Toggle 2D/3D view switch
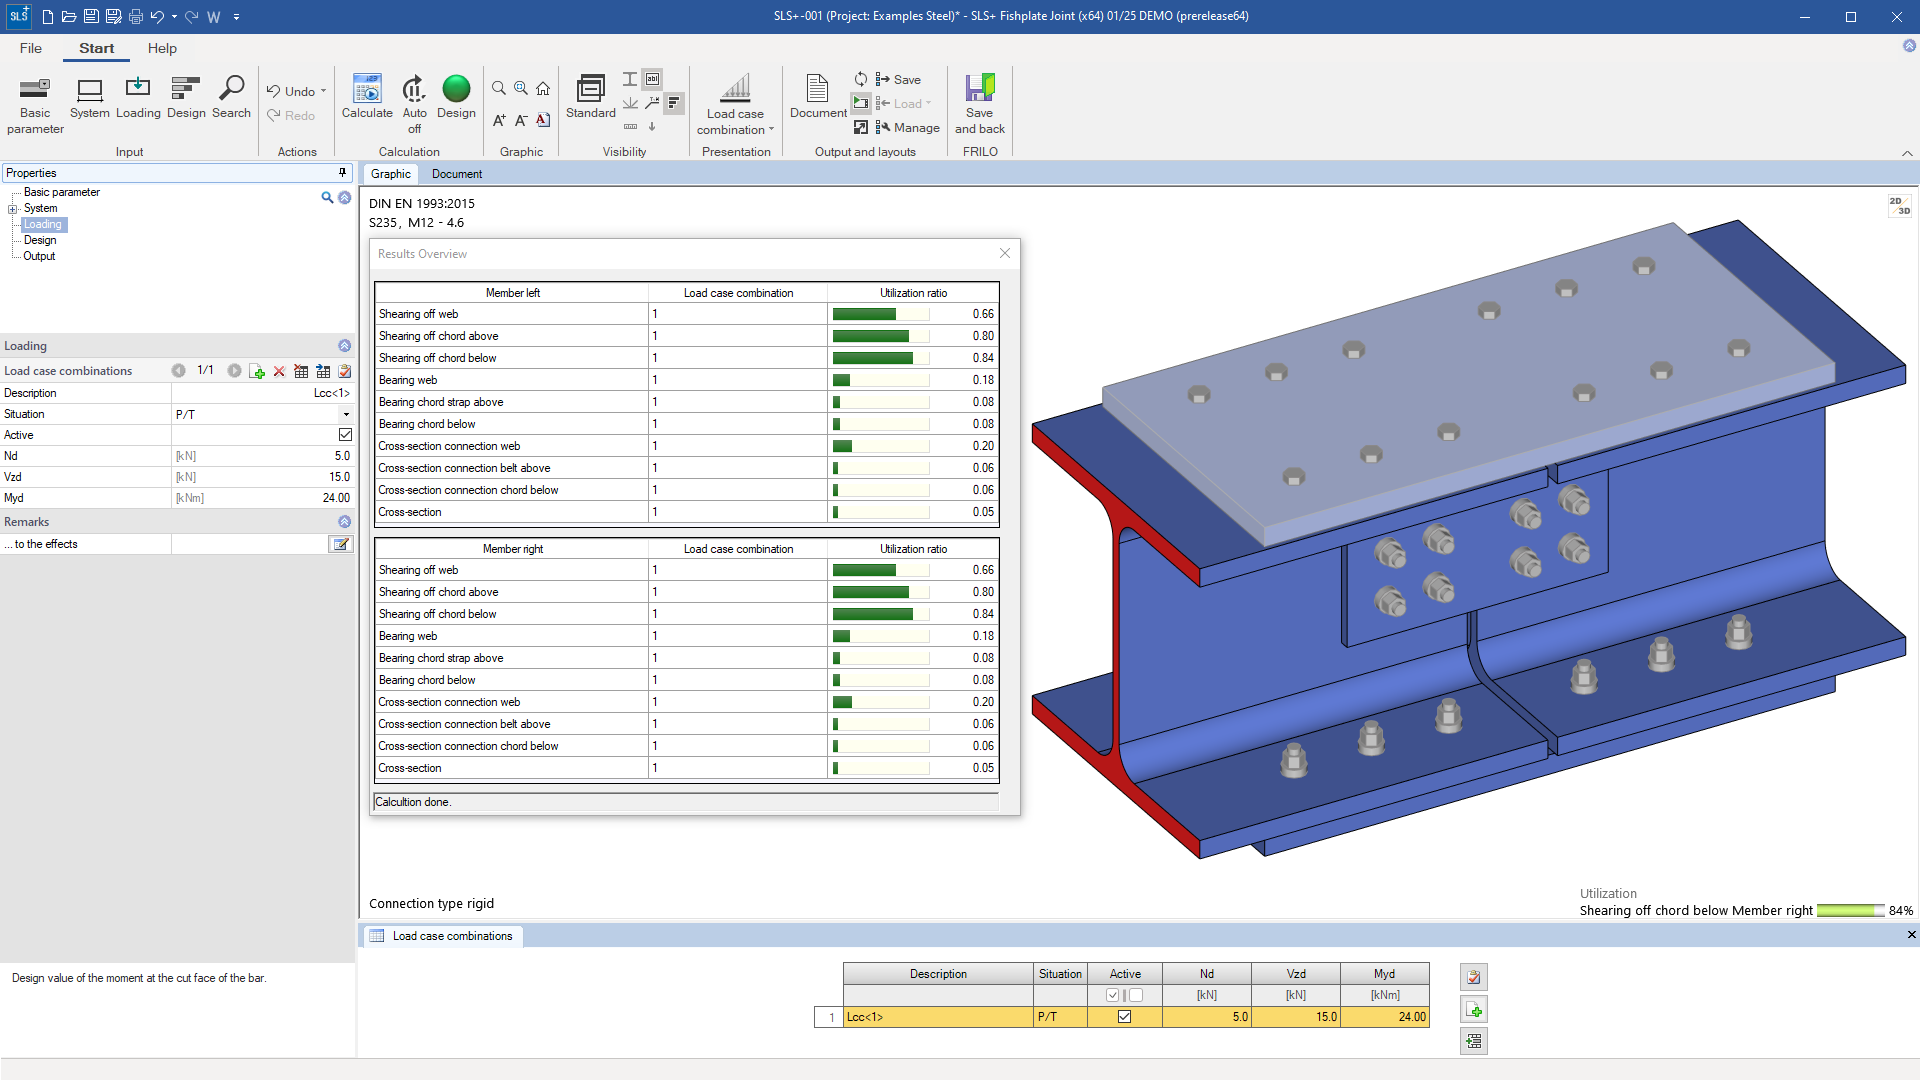The image size is (1920, 1080). tap(1899, 206)
